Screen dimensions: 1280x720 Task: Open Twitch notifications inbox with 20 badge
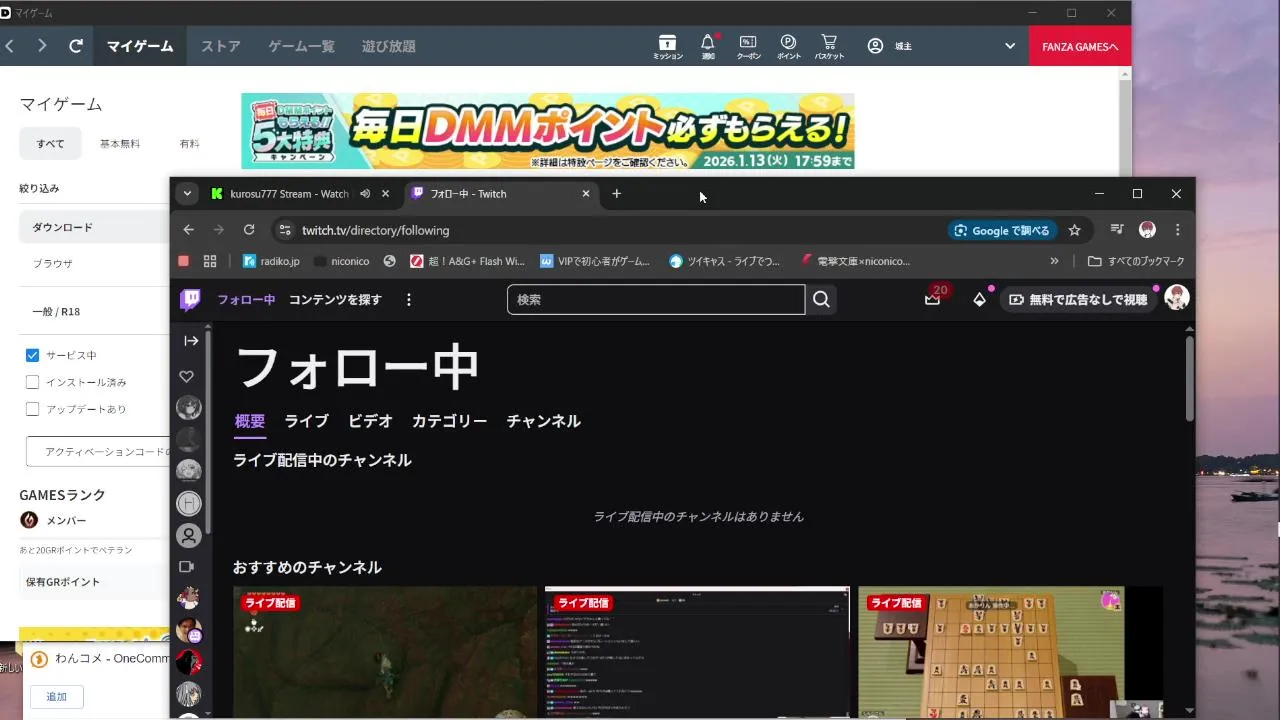click(x=933, y=299)
